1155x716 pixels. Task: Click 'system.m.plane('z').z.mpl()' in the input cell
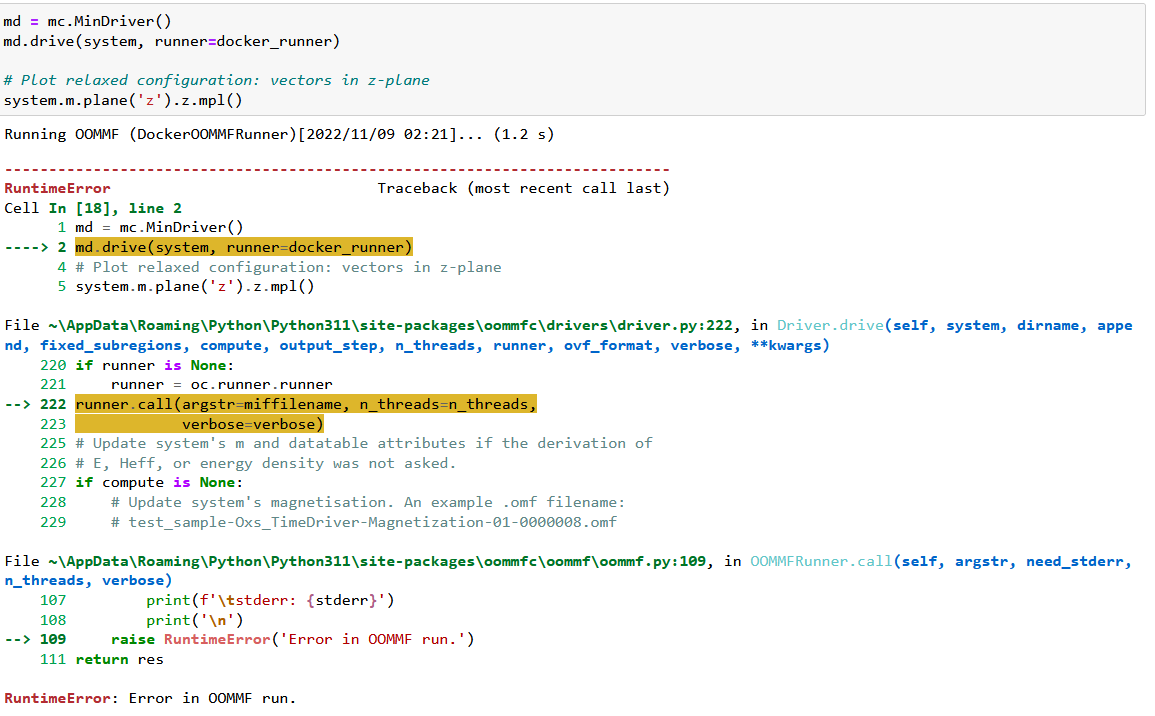[x=123, y=100]
